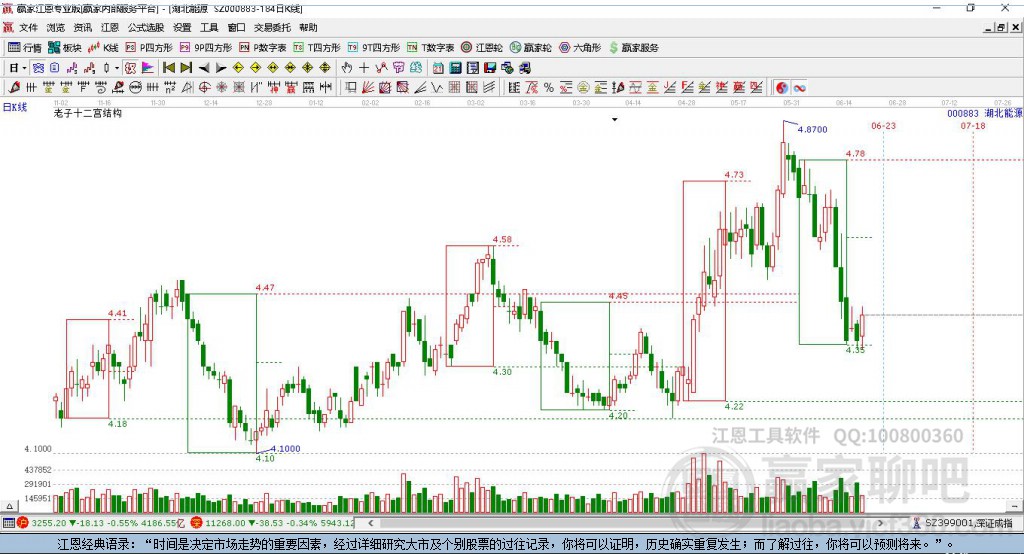Toggle the yin-yang icon button
1024x554 pixels.
coord(782,87)
